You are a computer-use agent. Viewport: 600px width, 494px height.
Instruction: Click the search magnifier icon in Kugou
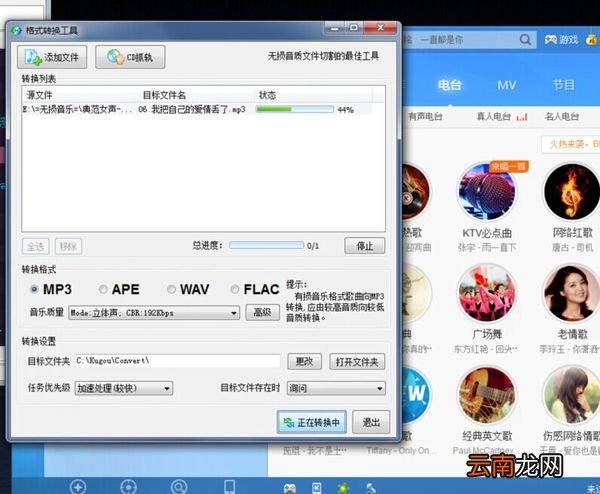coord(525,39)
